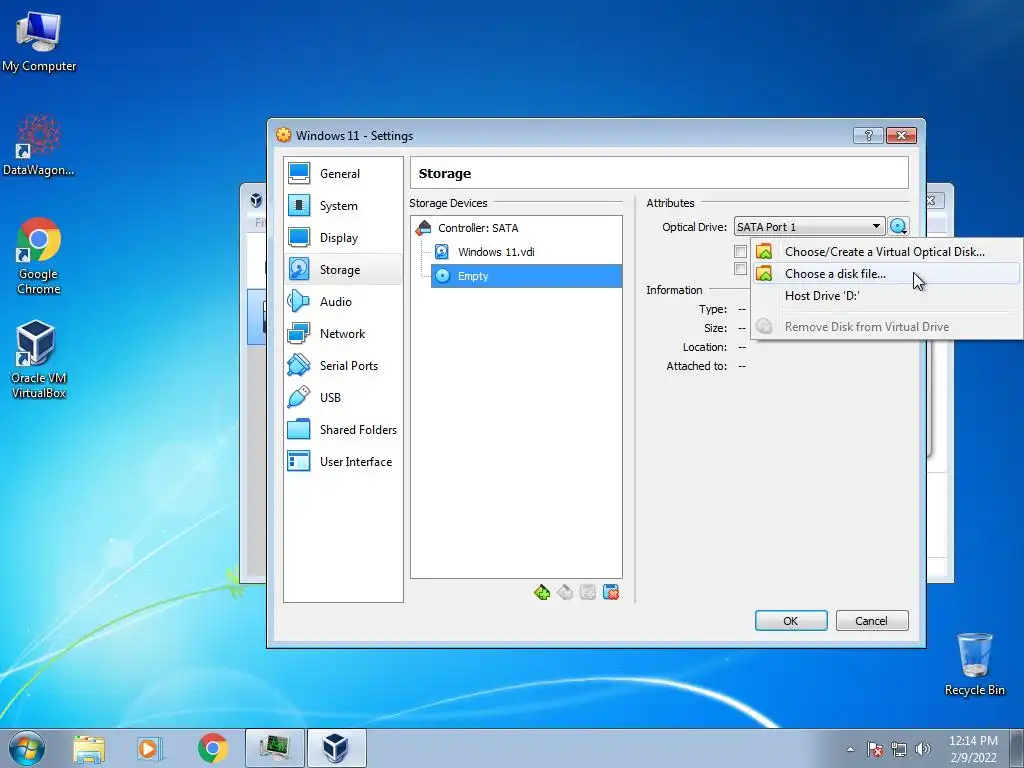Select Choose a disk file menu item
Viewport: 1024px width, 768px height.
pos(886,274)
